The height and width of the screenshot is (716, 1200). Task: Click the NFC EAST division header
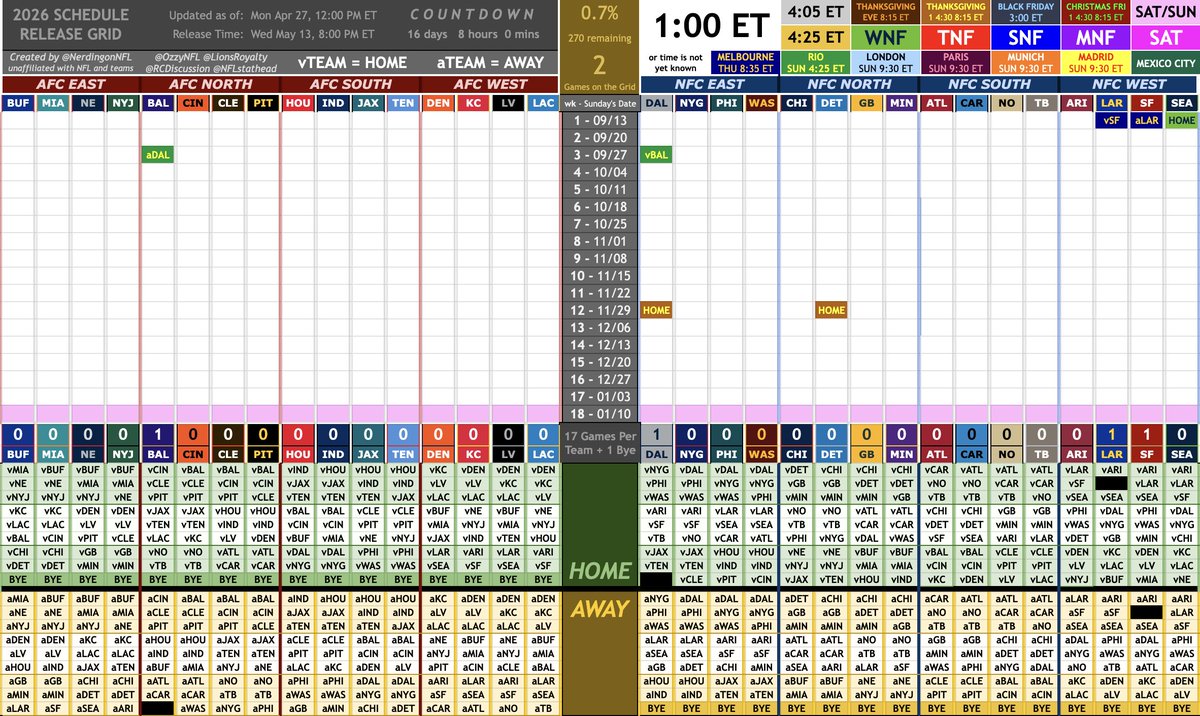pyautogui.click(x=709, y=84)
